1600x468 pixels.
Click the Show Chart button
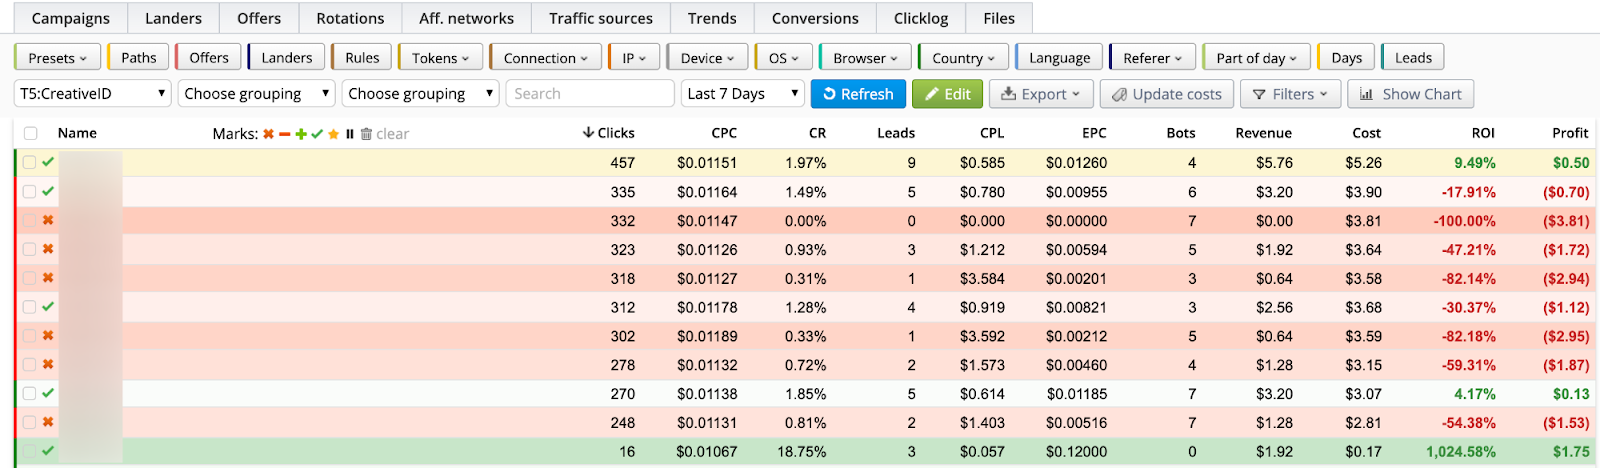[x=1410, y=94]
